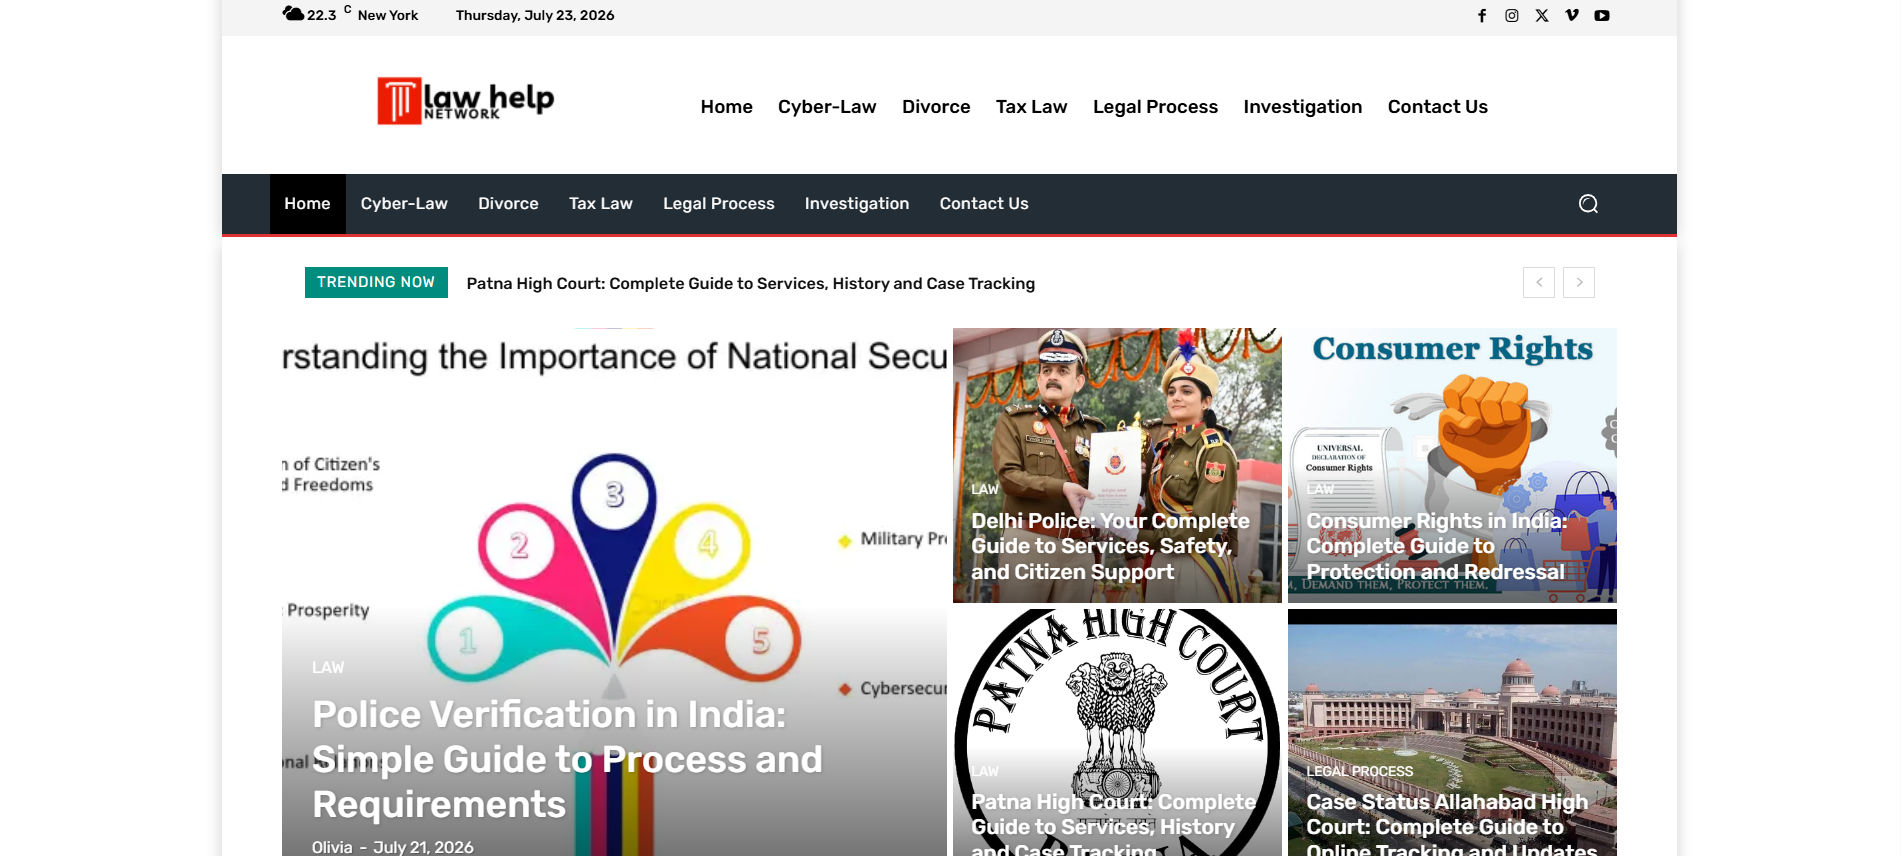Show next trending headline arrow
Image resolution: width=1901 pixels, height=856 pixels.
tap(1579, 283)
